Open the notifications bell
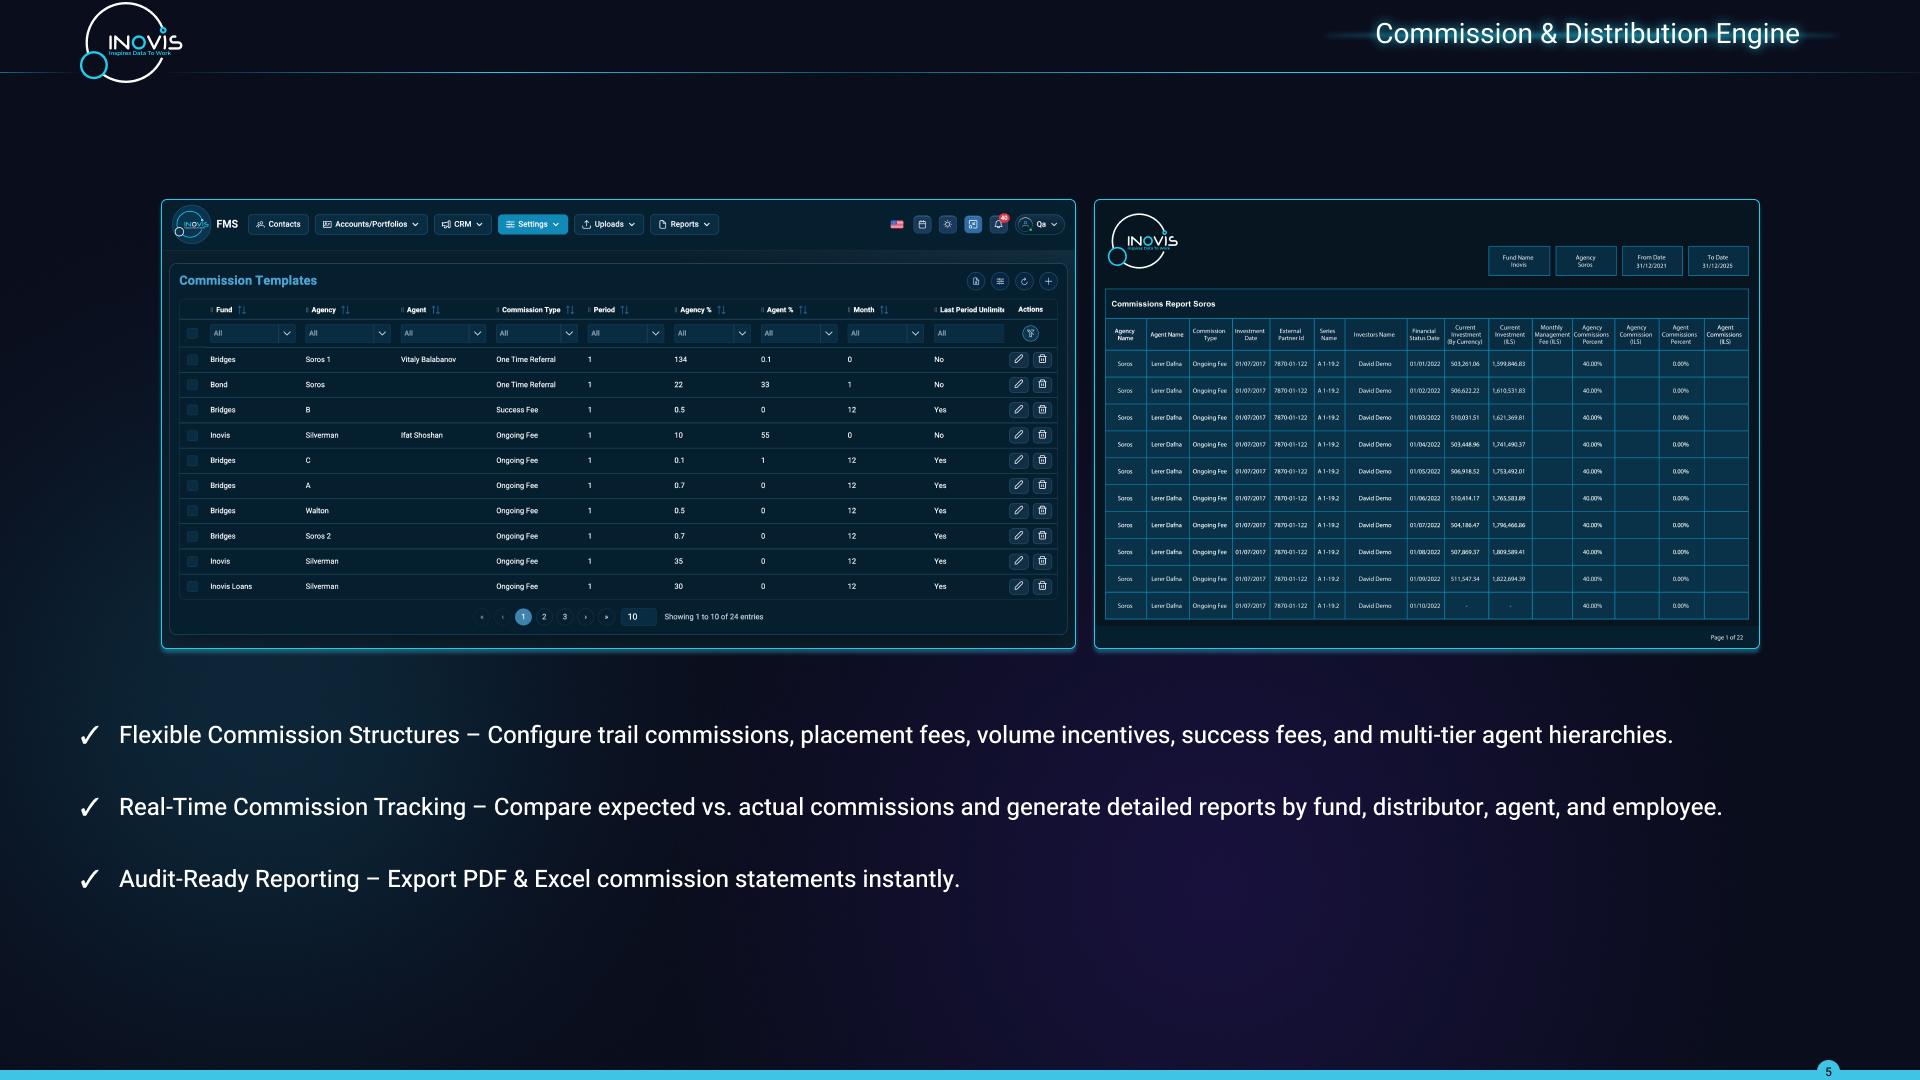The image size is (1920, 1080). pos(998,224)
